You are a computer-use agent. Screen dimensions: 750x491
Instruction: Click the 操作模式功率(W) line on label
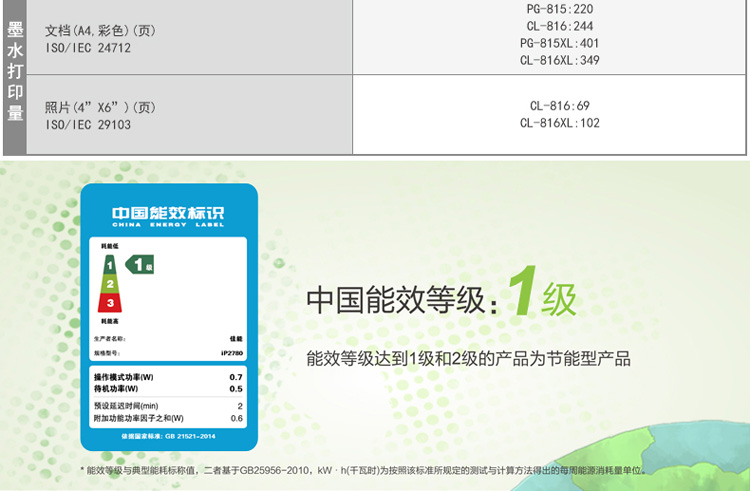tap(168, 377)
